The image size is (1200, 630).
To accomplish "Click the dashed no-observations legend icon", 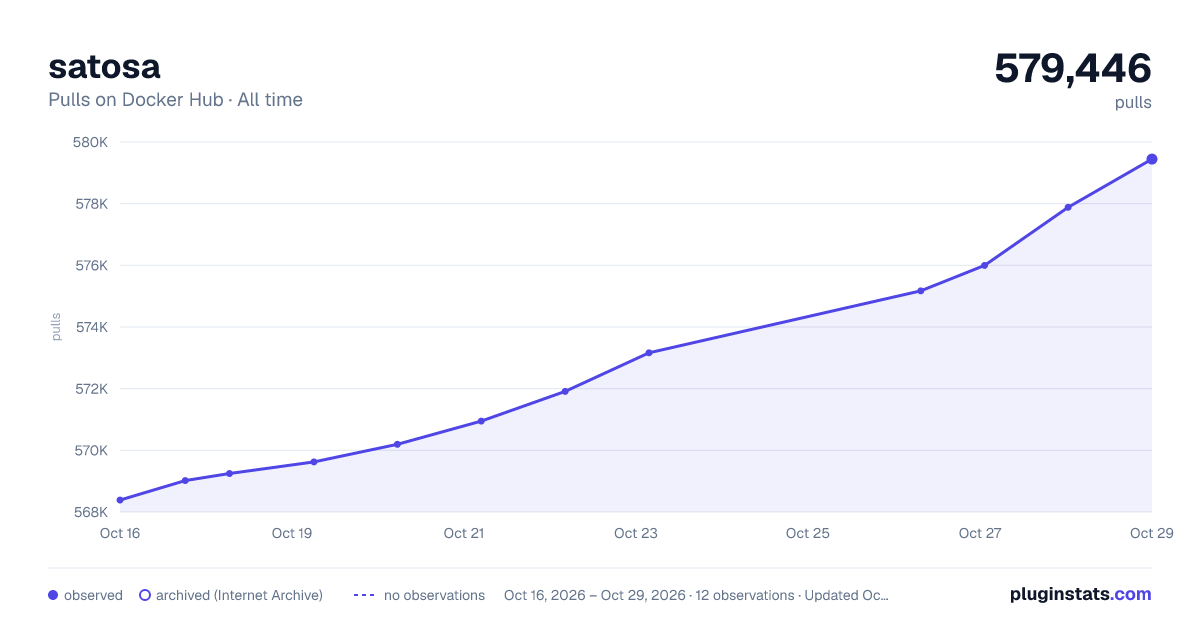I will point(364,595).
